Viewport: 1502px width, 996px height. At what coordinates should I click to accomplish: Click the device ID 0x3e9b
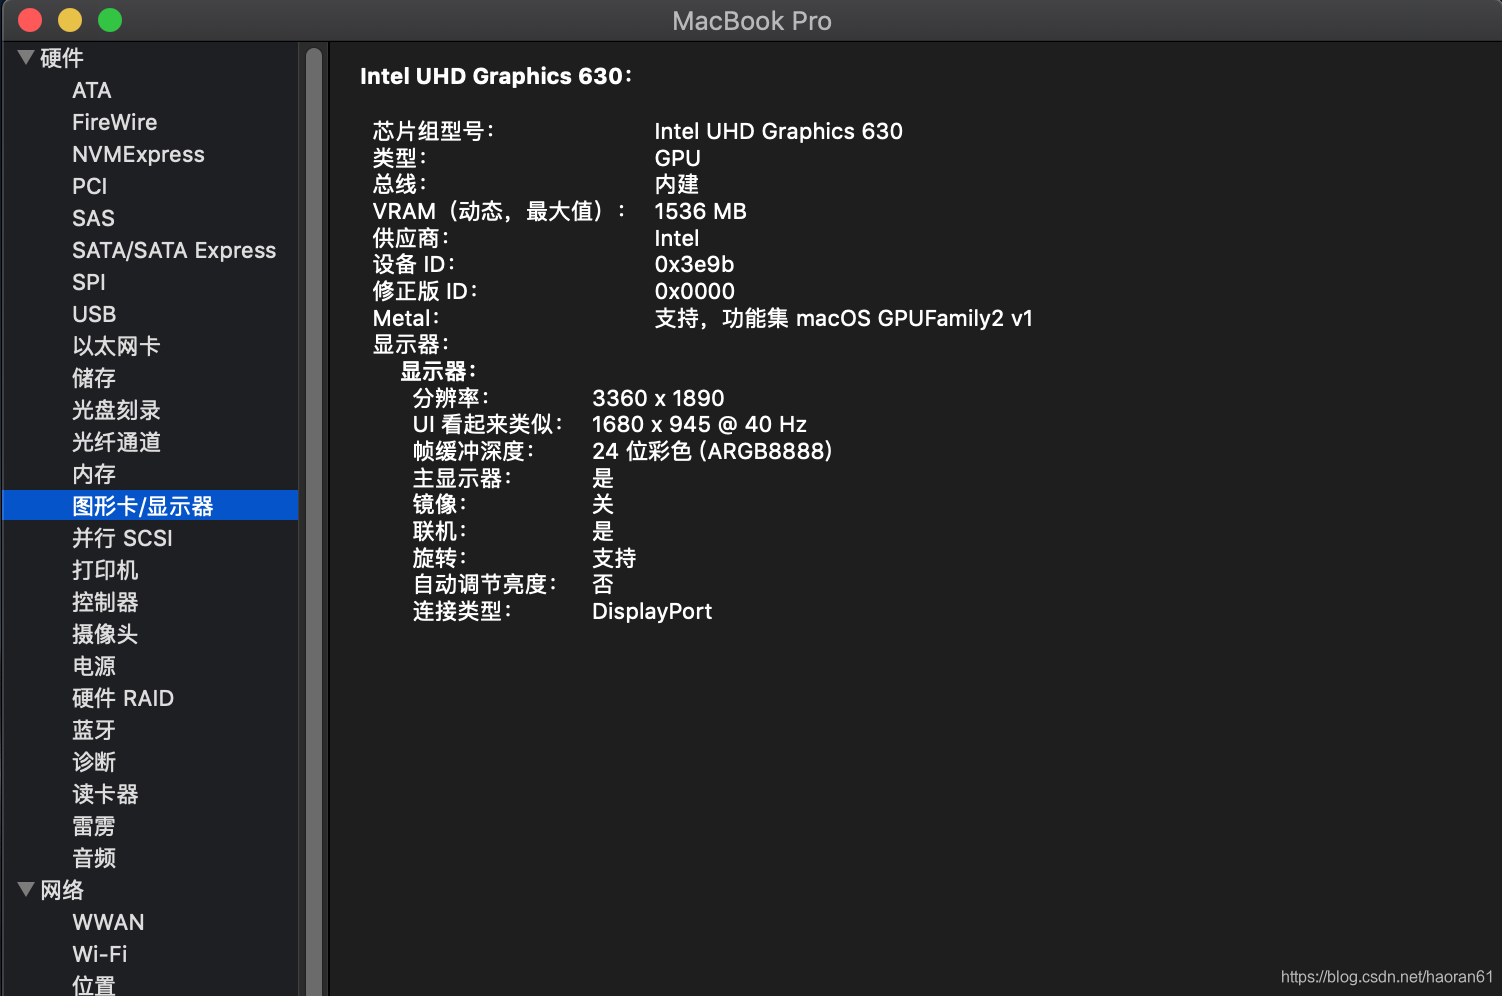(694, 264)
